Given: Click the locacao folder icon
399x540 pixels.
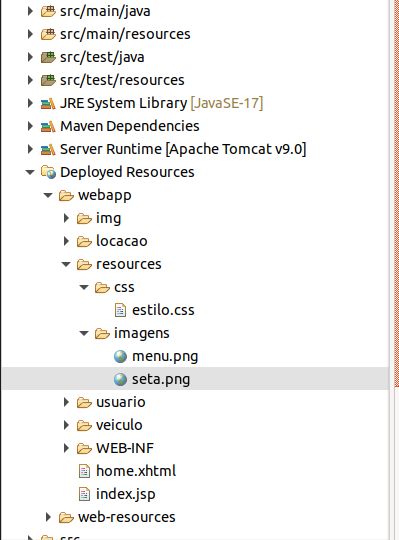Looking at the screenshot, I should (x=84, y=241).
